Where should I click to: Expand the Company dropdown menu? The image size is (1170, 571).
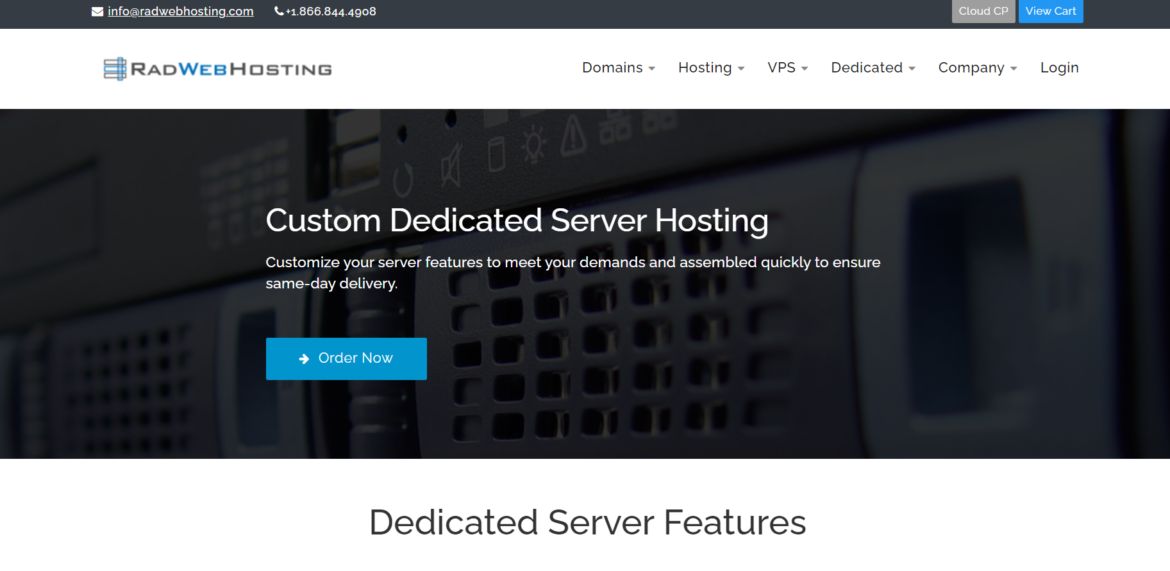coord(977,68)
